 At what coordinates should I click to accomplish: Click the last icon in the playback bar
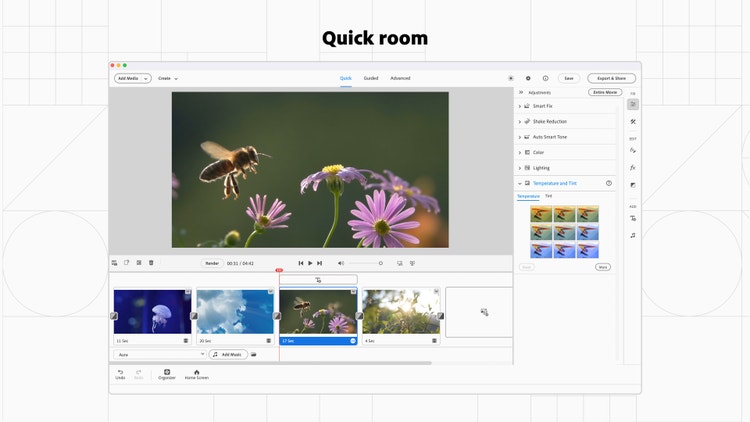click(412, 263)
